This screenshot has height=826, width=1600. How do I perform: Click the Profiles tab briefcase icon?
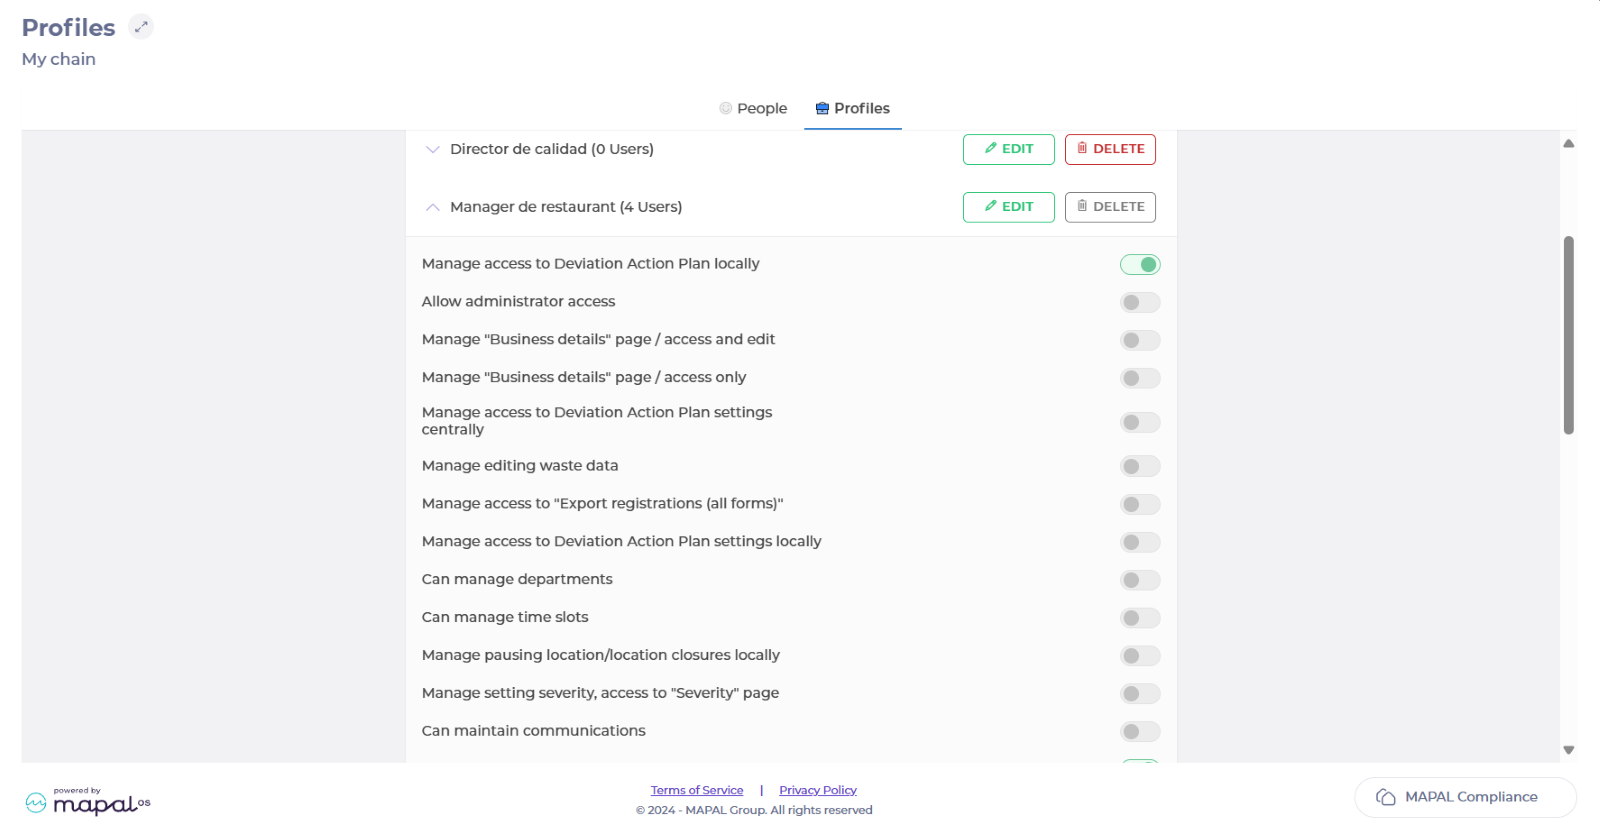pos(822,108)
